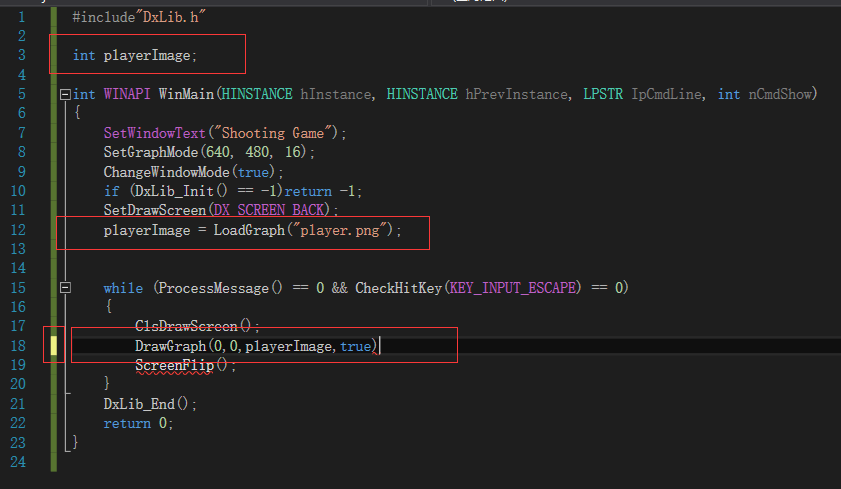Click the CheckHitKey function name
The height and width of the screenshot is (489, 841).
(x=399, y=288)
